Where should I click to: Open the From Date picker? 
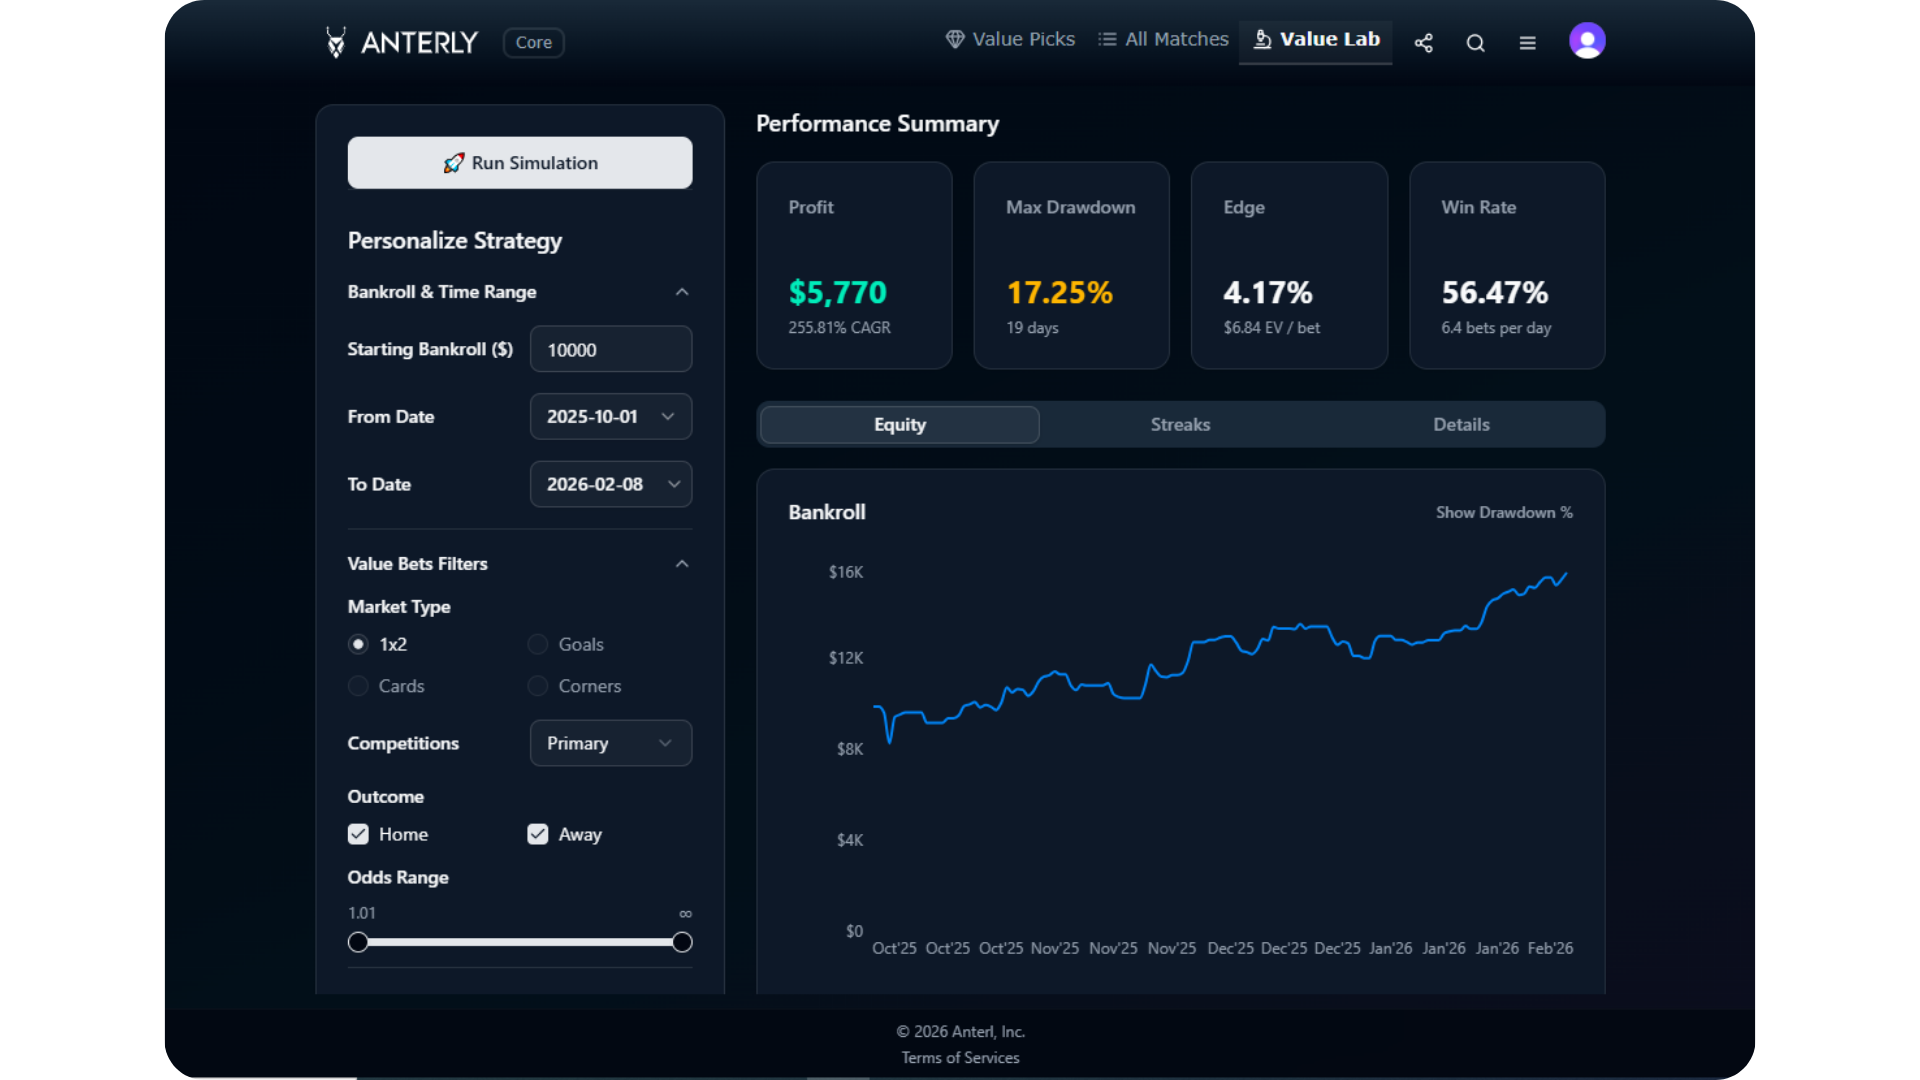point(610,416)
